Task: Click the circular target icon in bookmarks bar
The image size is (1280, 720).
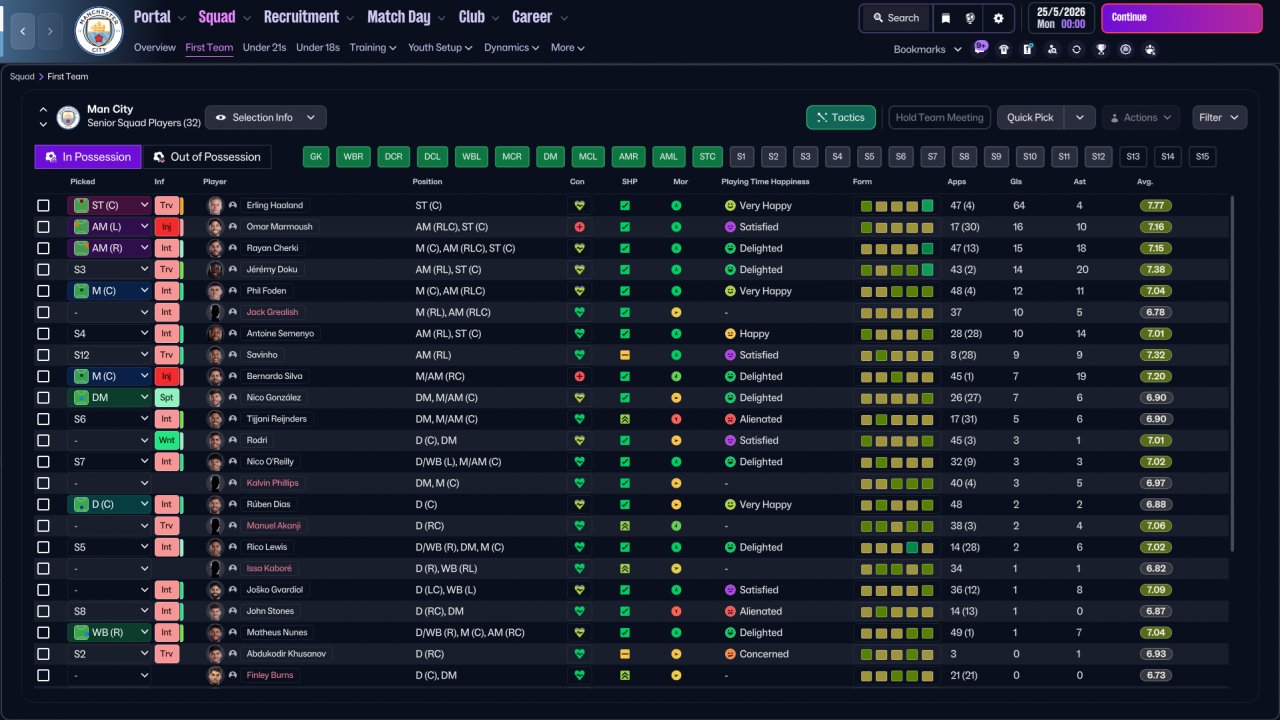Action: (x=1125, y=49)
